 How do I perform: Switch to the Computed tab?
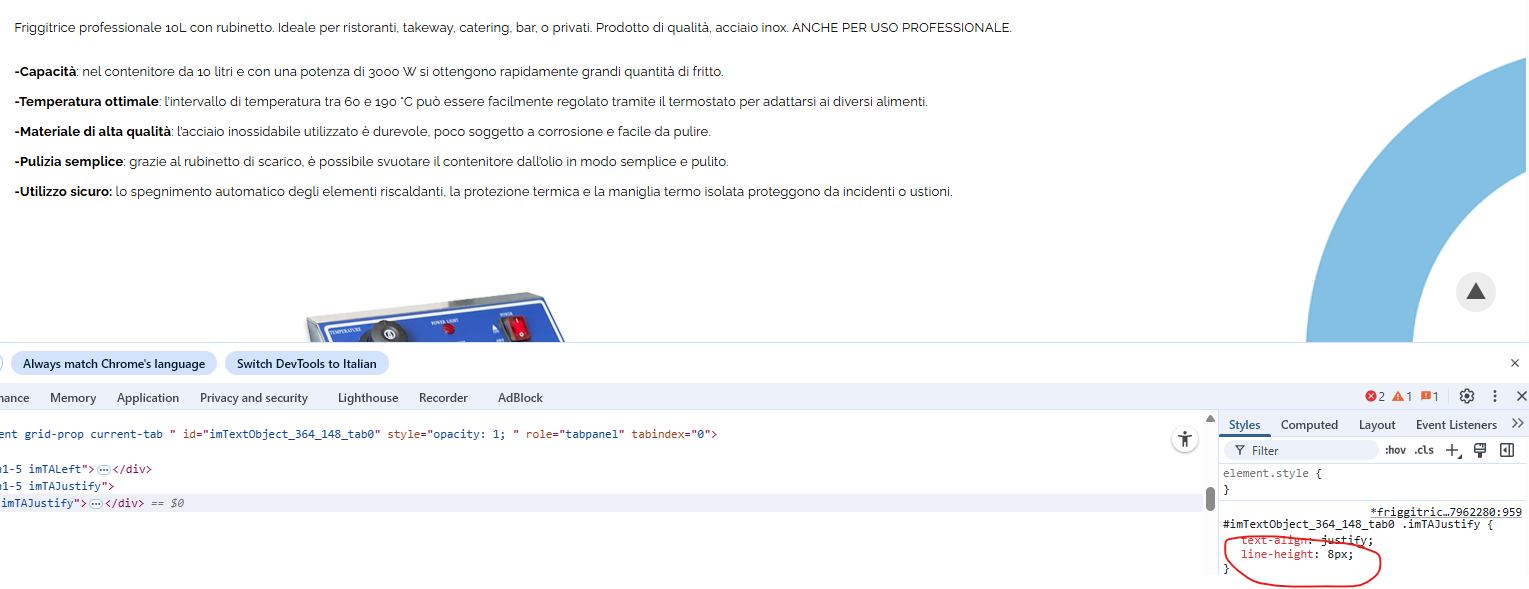(x=1309, y=425)
